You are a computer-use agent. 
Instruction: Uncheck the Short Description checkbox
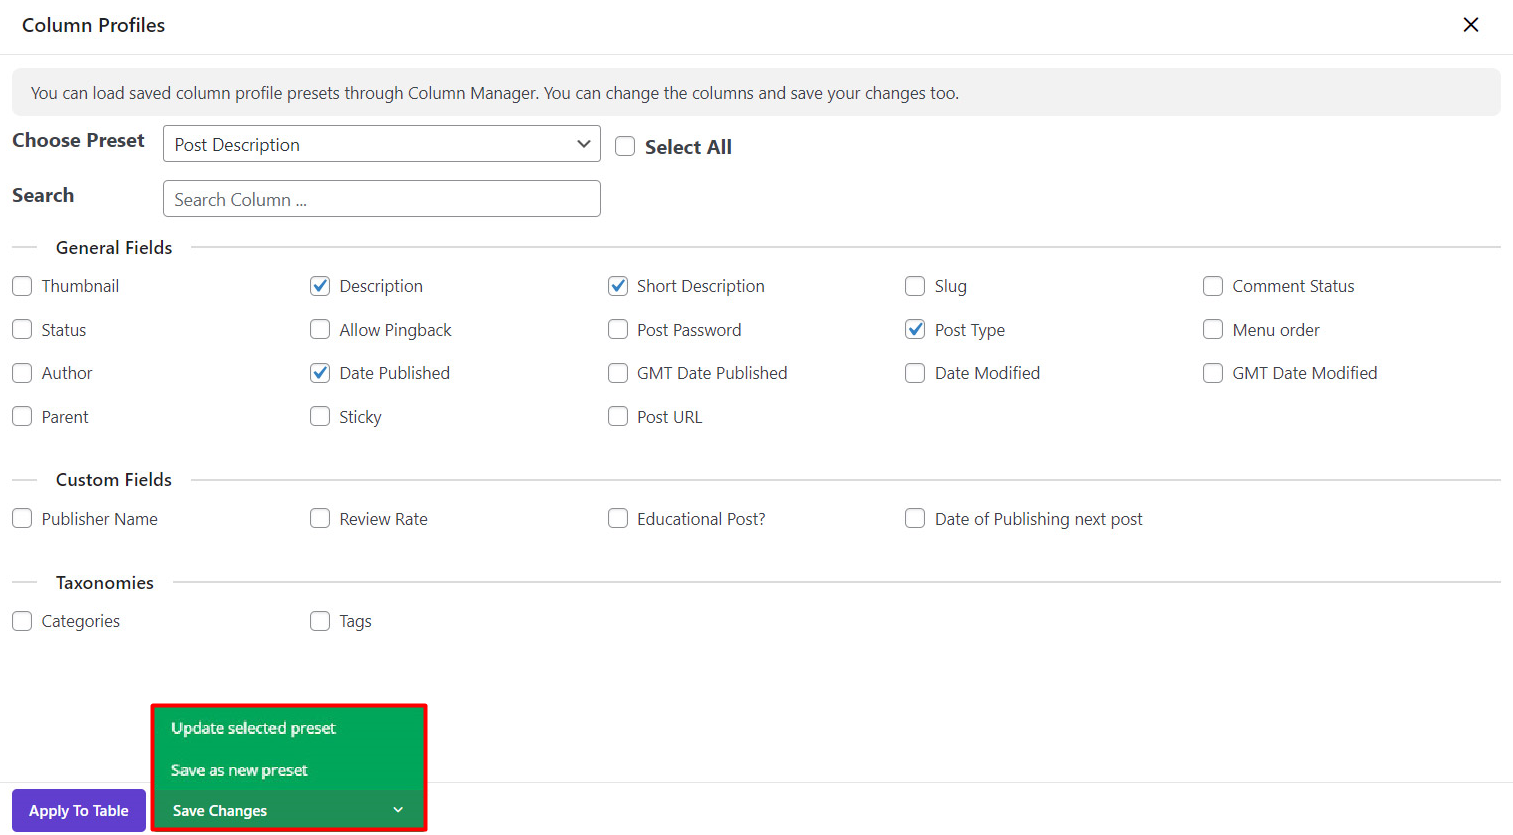(x=618, y=286)
